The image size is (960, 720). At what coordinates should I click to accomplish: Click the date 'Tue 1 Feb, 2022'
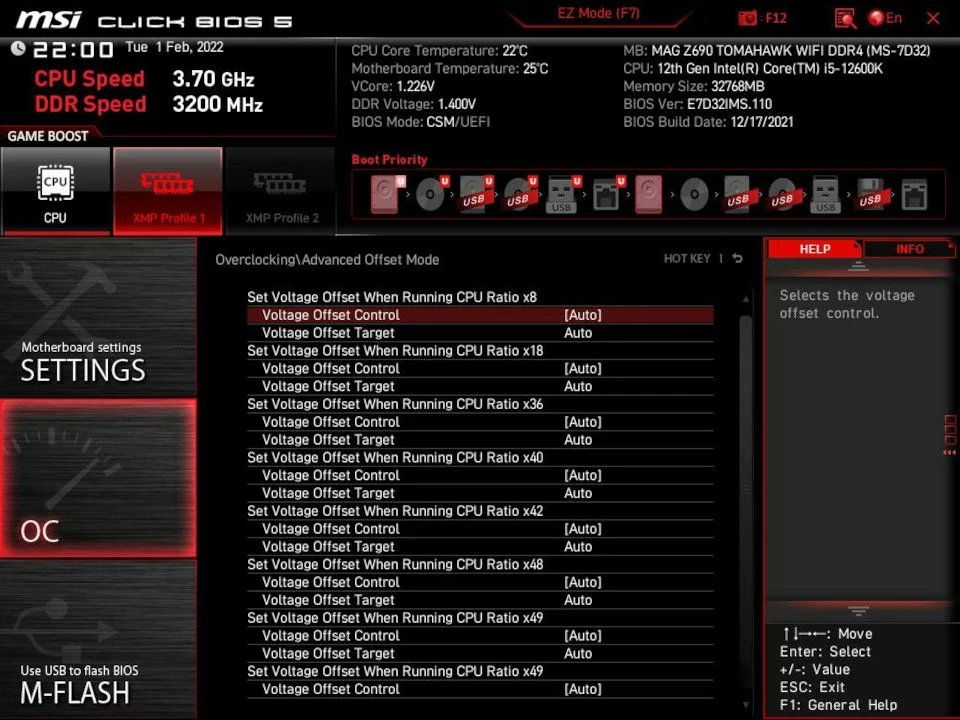[174, 47]
